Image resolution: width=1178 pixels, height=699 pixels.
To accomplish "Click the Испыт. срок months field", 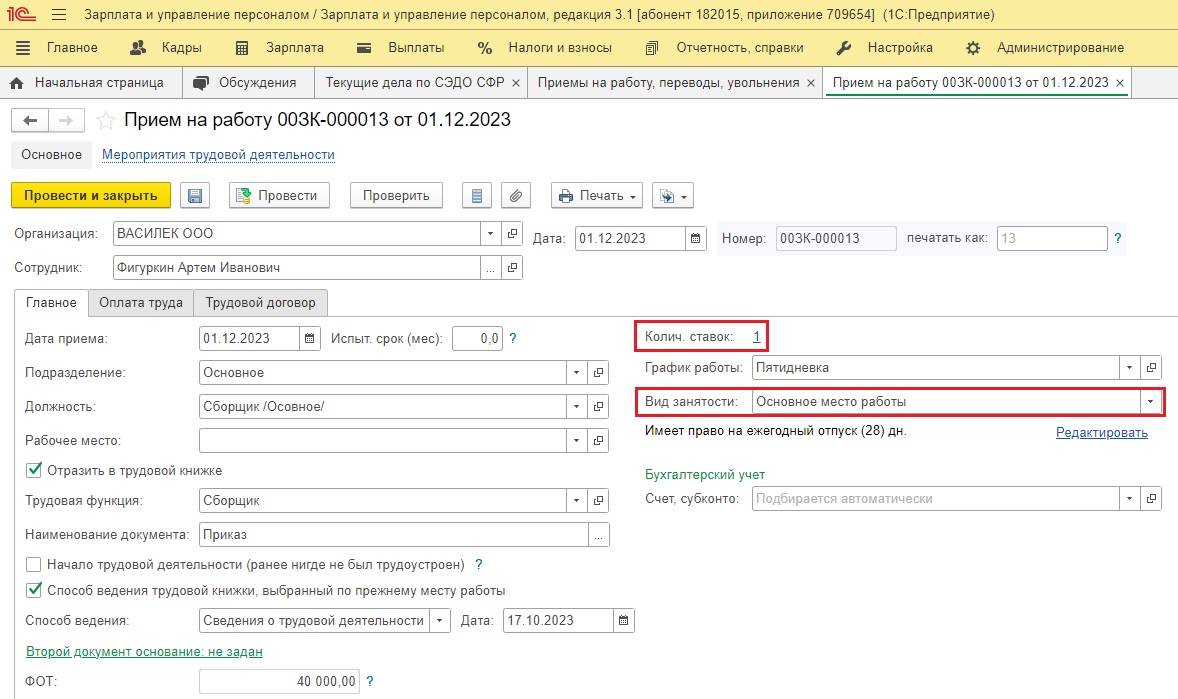I will pyautogui.click(x=477, y=338).
